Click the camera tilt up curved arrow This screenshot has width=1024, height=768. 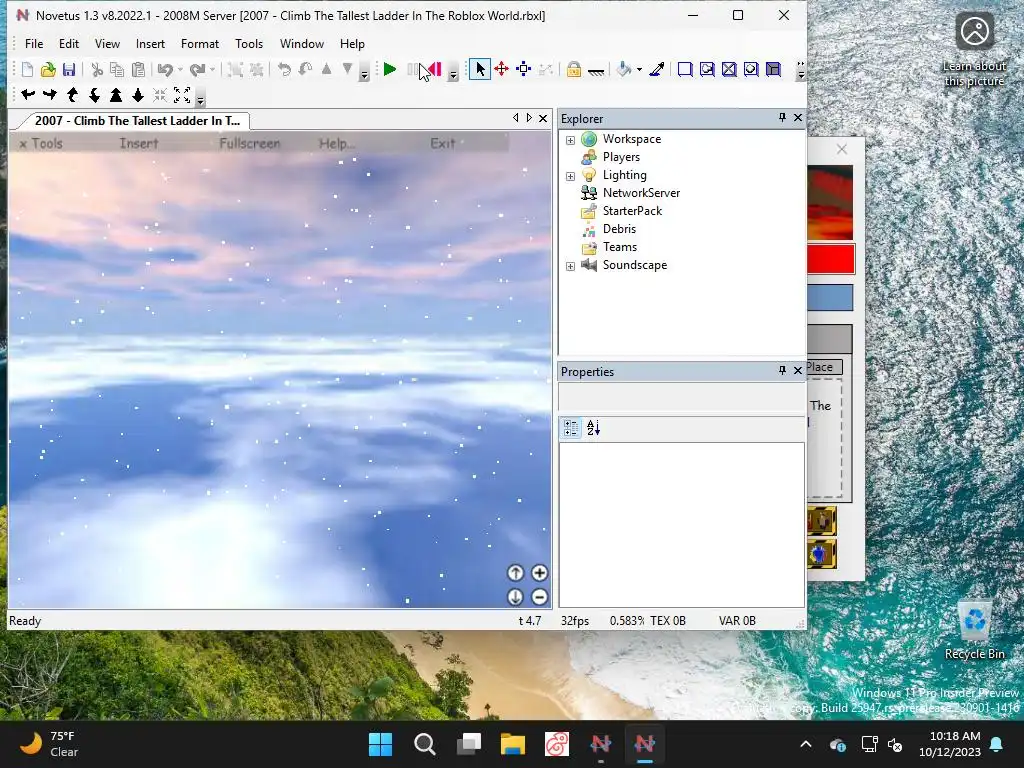[72, 95]
